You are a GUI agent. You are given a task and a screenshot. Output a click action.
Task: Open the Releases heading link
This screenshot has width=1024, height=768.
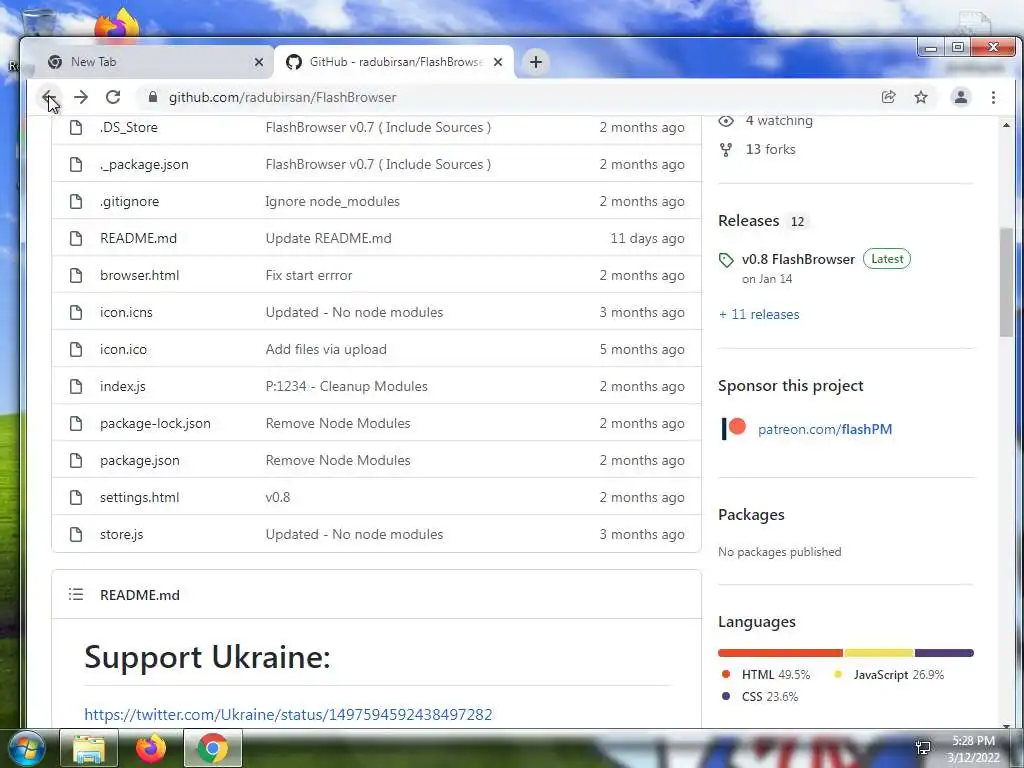[x=748, y=221]
